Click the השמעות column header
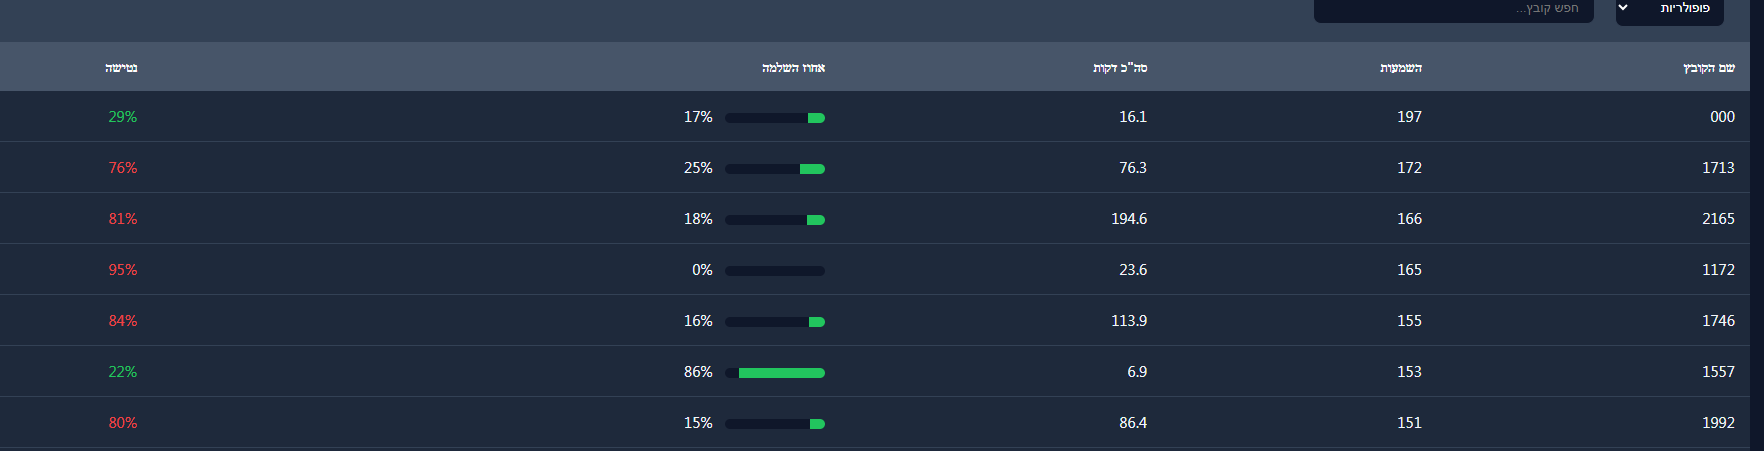 click(x=1400, y=68)
